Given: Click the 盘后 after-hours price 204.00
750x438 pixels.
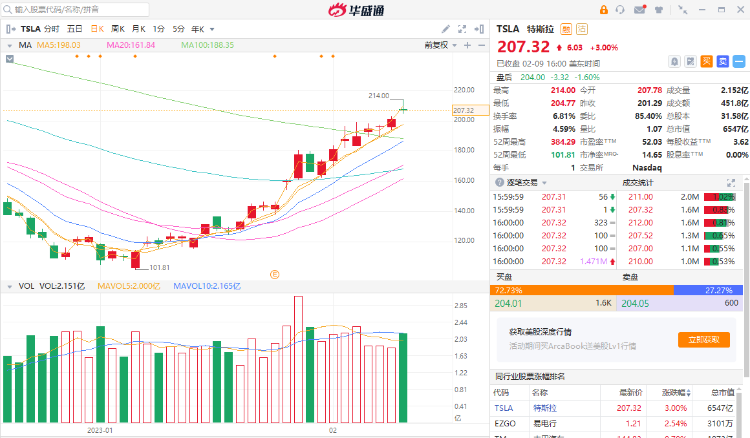Looking at the screenshot, I should [532, 77].
